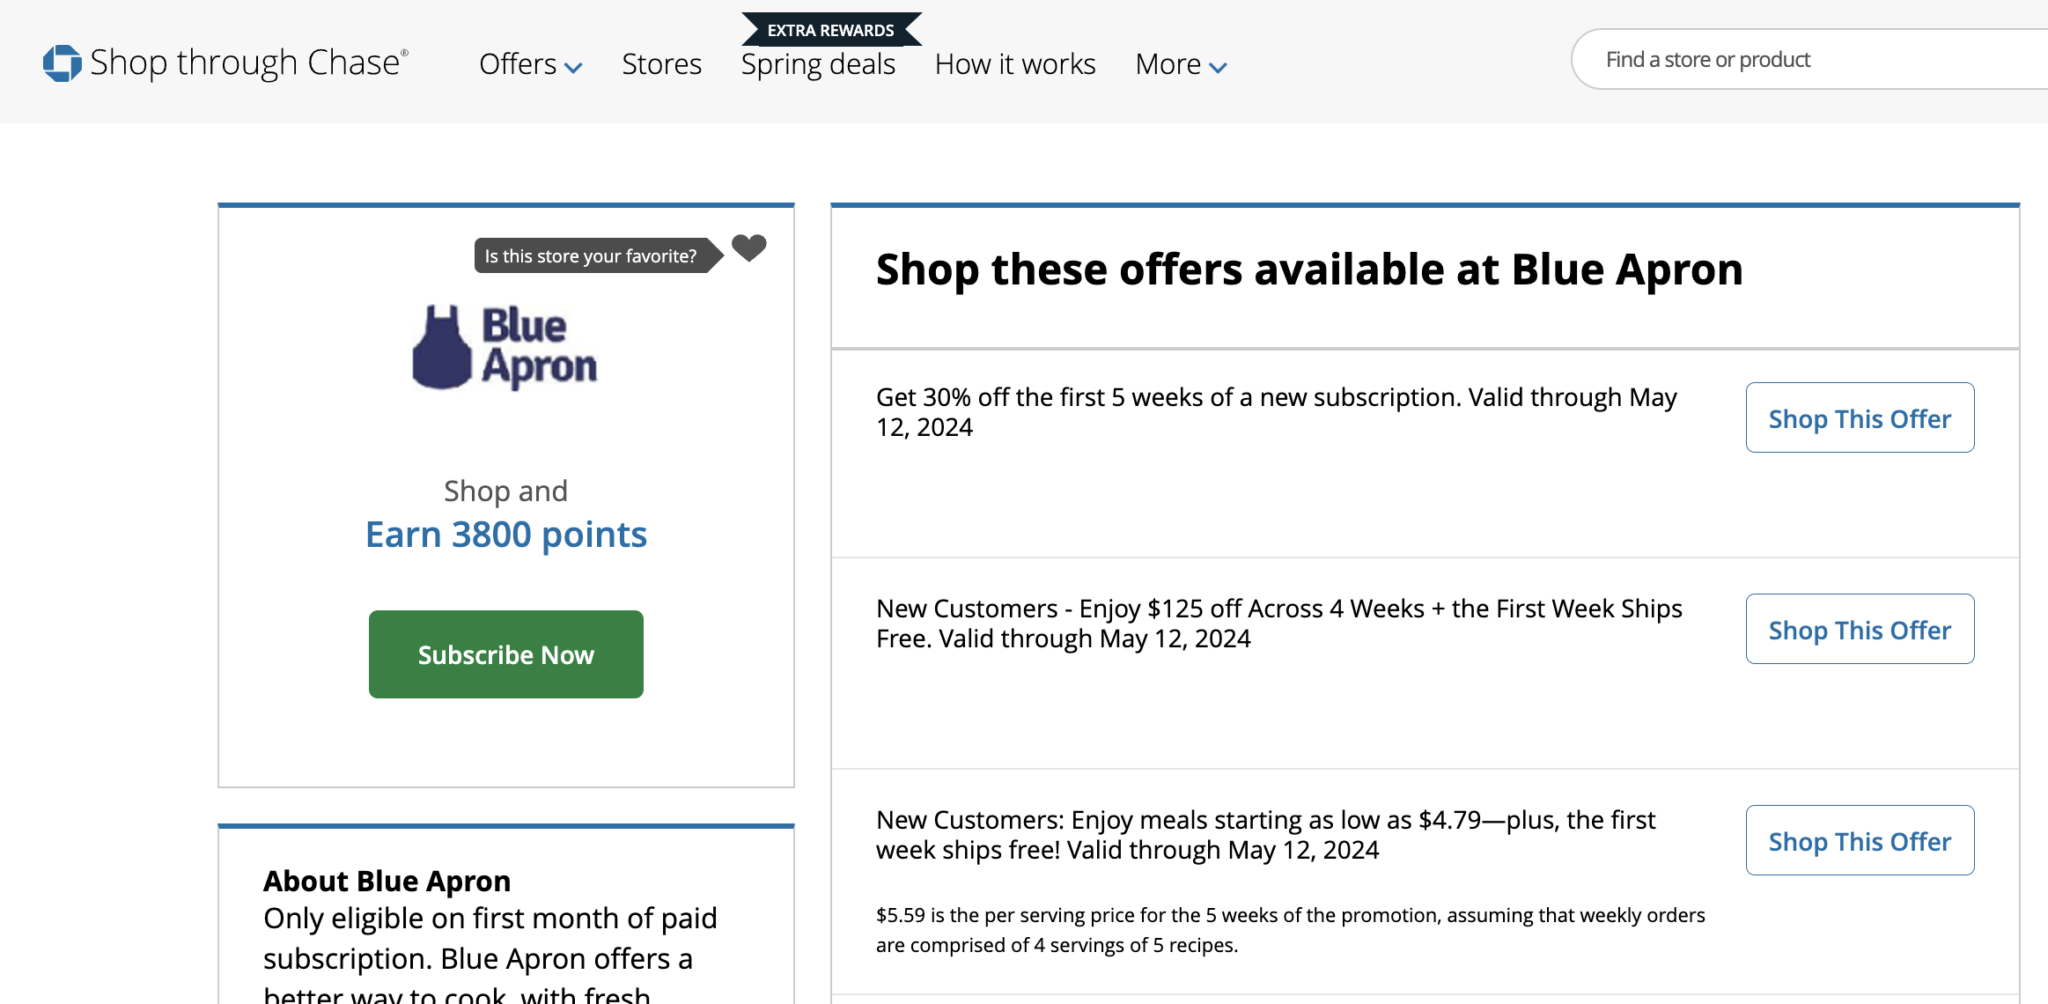Expand the Spring deals EXTRA REWARDS section
Image resolution: width=2048 pixels, height=1004 pixels.
pyautogui.click(x=831, y=29)
